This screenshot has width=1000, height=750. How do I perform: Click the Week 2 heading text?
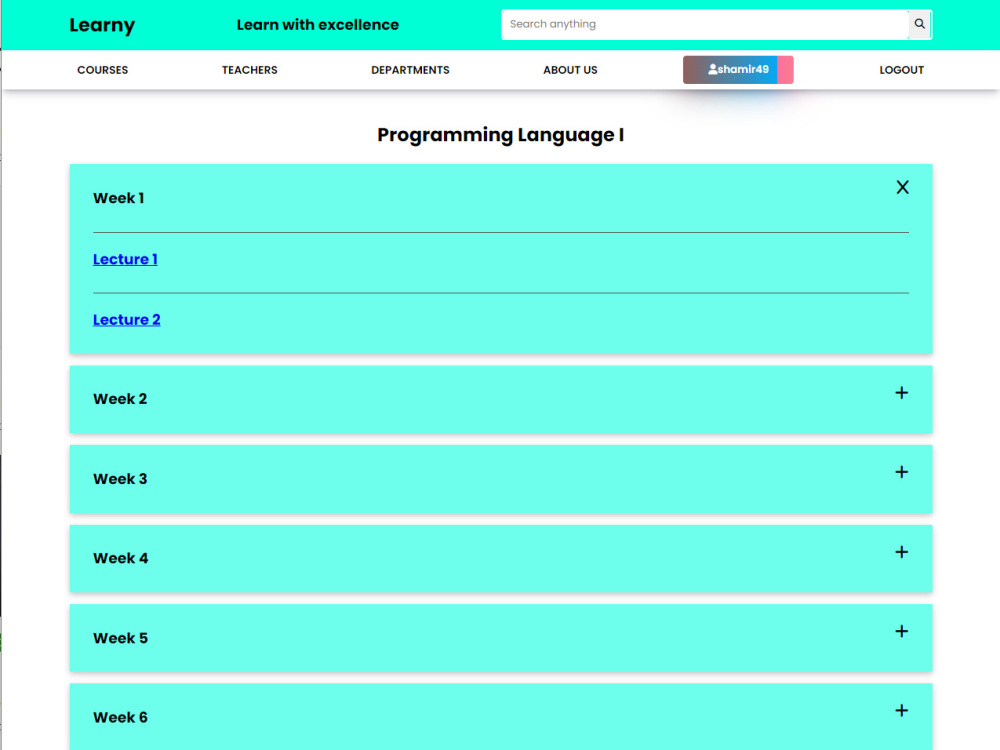(120, 399)
